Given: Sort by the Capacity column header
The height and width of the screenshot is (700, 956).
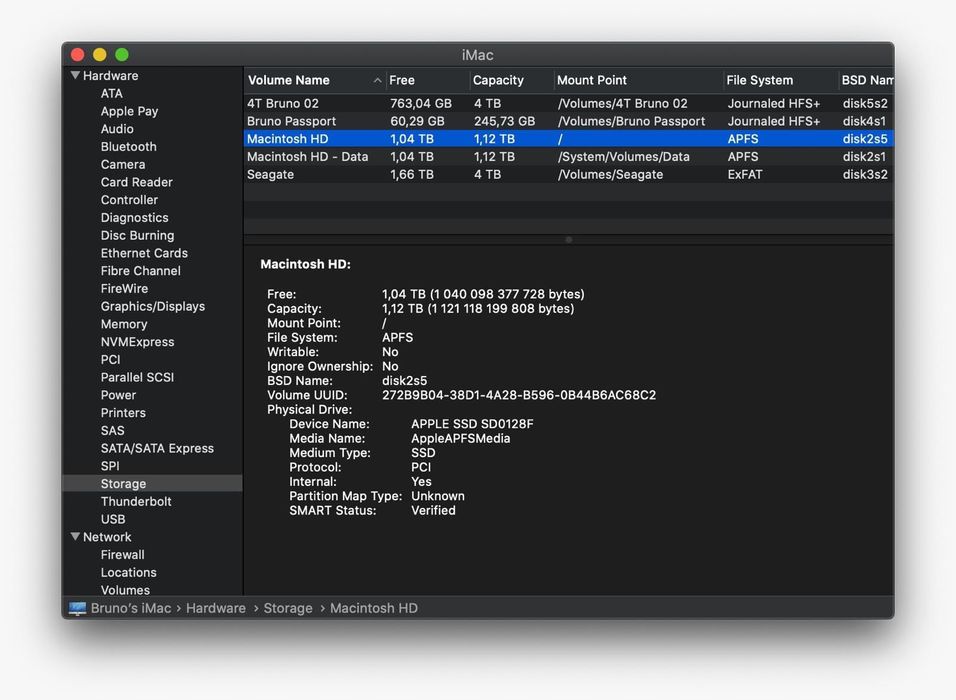Looking at the screenshot, I should [512, 80].
